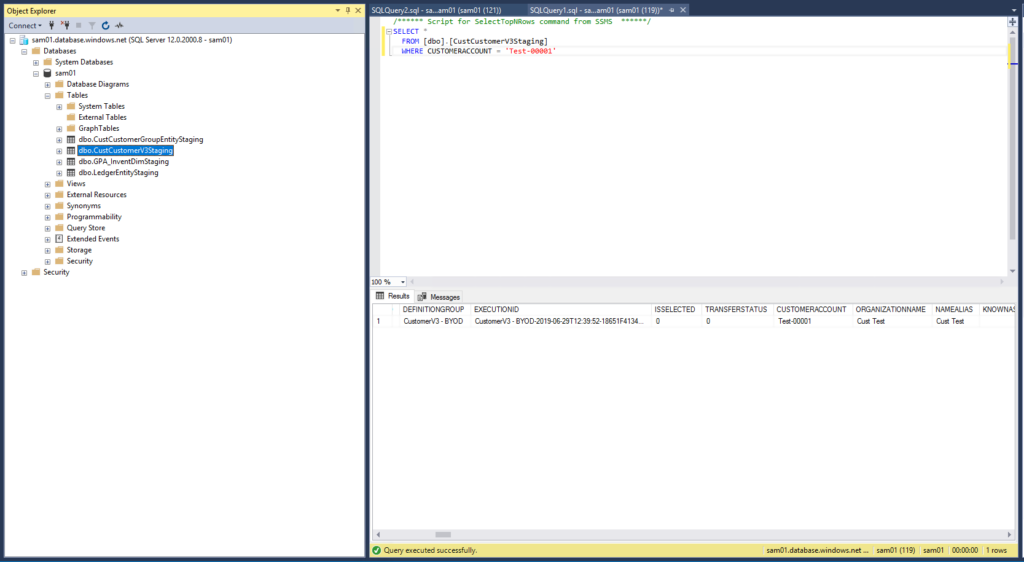Select External Resources node
The height and width of the screenshot is (562, 1024).
pos(97,195)
